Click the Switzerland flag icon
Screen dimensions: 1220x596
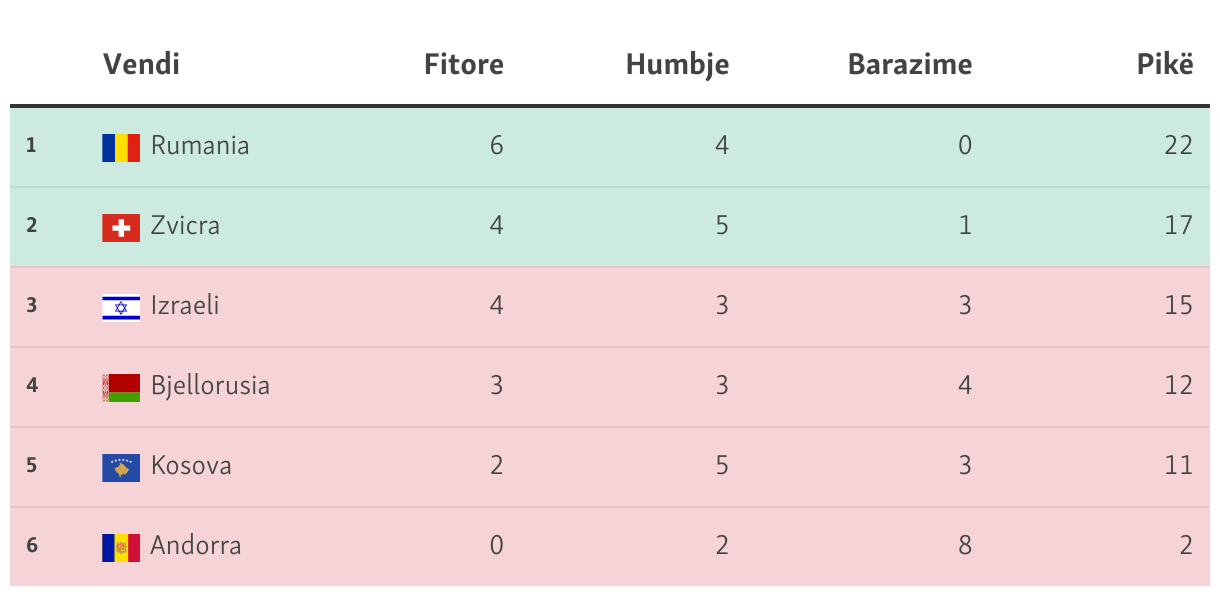[x=120, y=227]
